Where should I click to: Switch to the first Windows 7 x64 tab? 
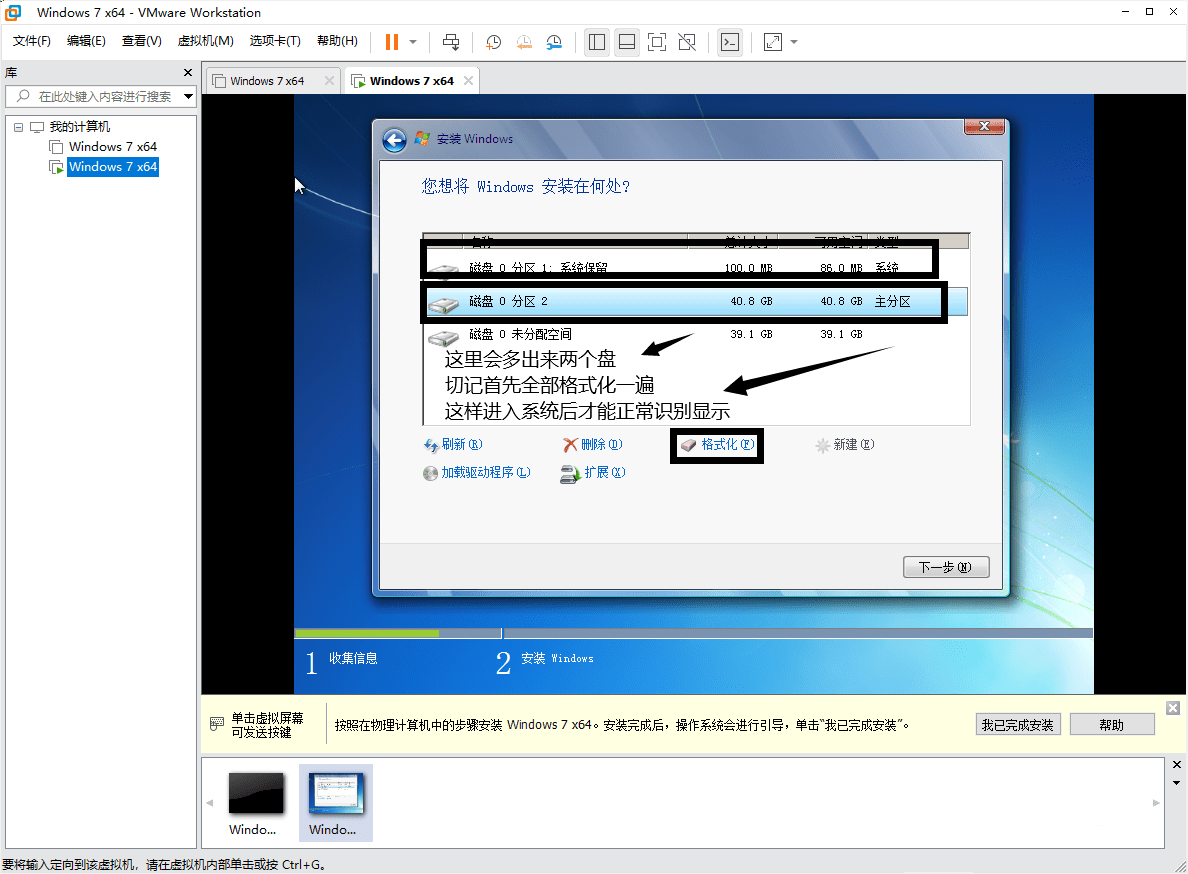click(x=267, y=81)
